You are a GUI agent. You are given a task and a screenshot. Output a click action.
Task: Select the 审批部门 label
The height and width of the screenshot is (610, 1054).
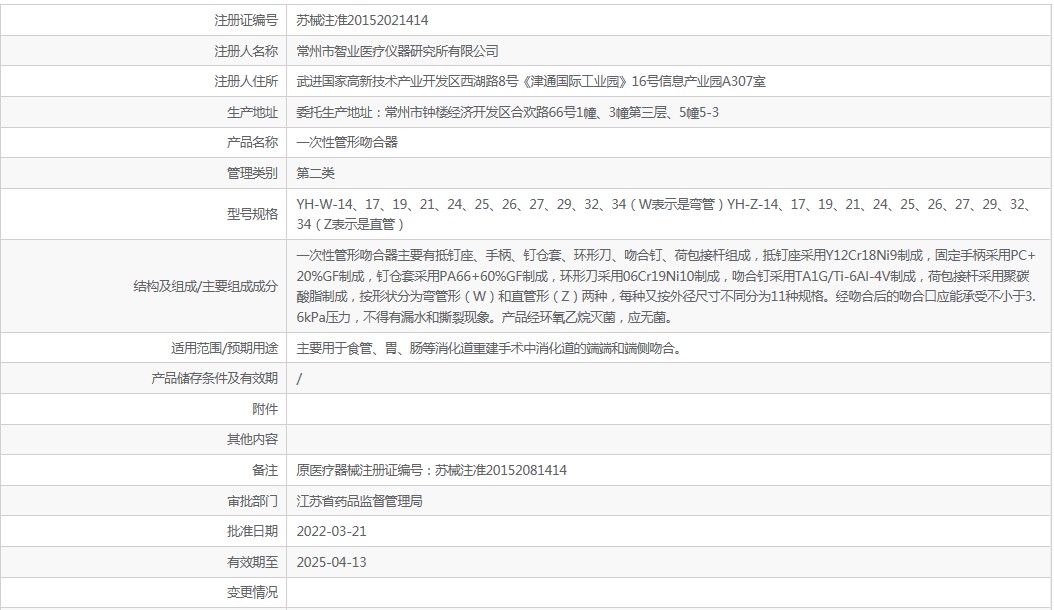coord(252,502)
